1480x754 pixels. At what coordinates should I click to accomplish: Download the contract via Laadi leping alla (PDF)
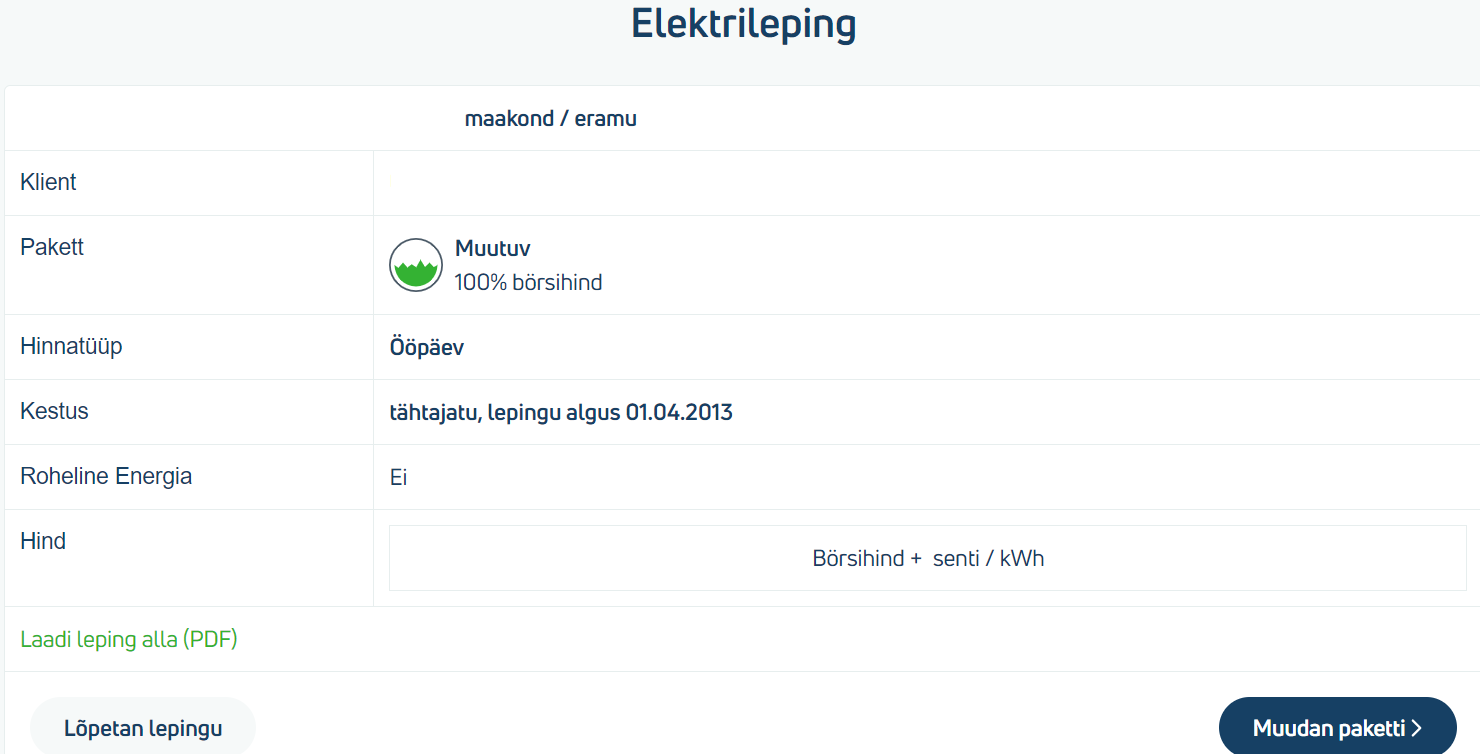129,639
